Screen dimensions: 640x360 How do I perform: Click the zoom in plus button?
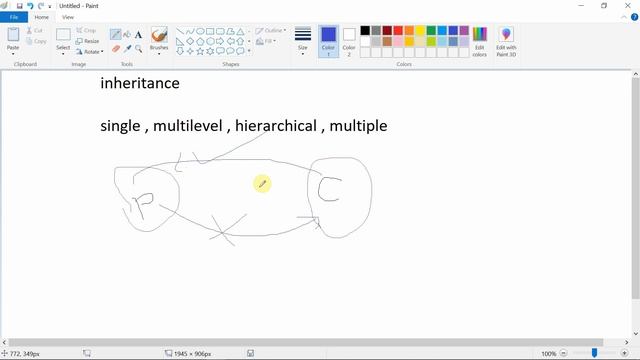[624, 353]
